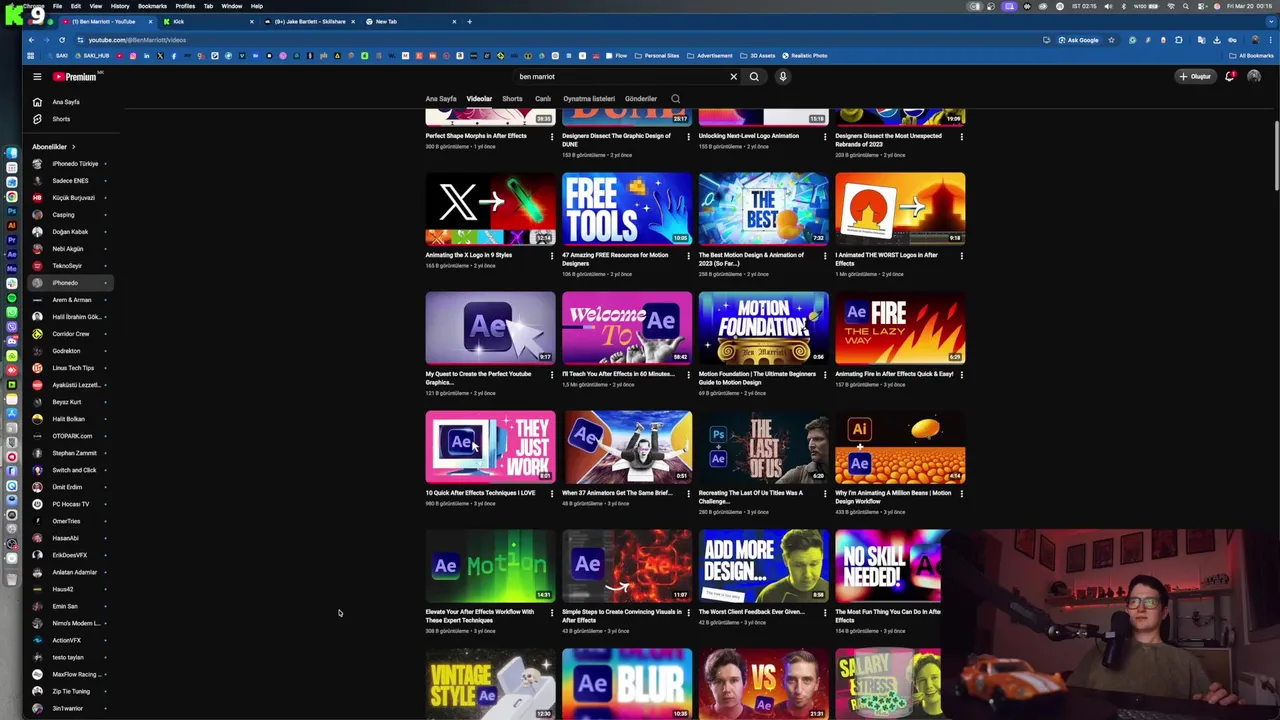Click the magnifier search button

(x=755, y=76)
